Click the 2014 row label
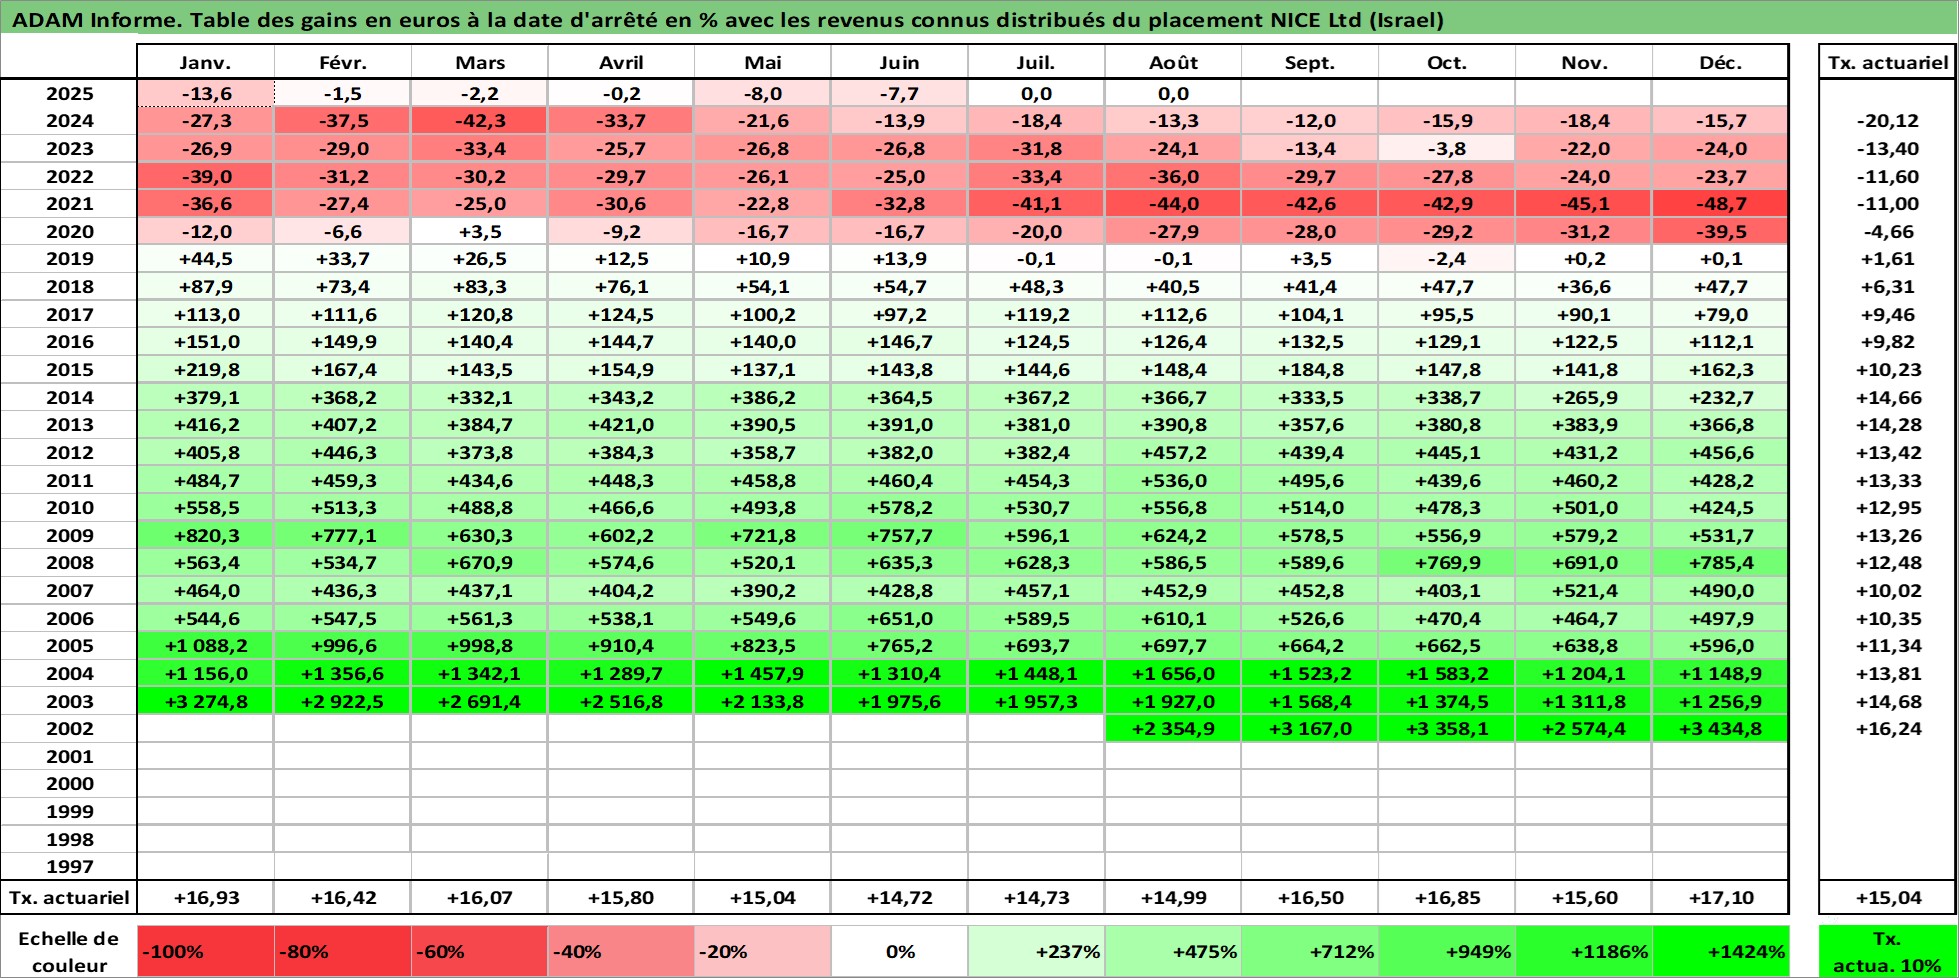 pyautogui.click(x=69, y=397)
